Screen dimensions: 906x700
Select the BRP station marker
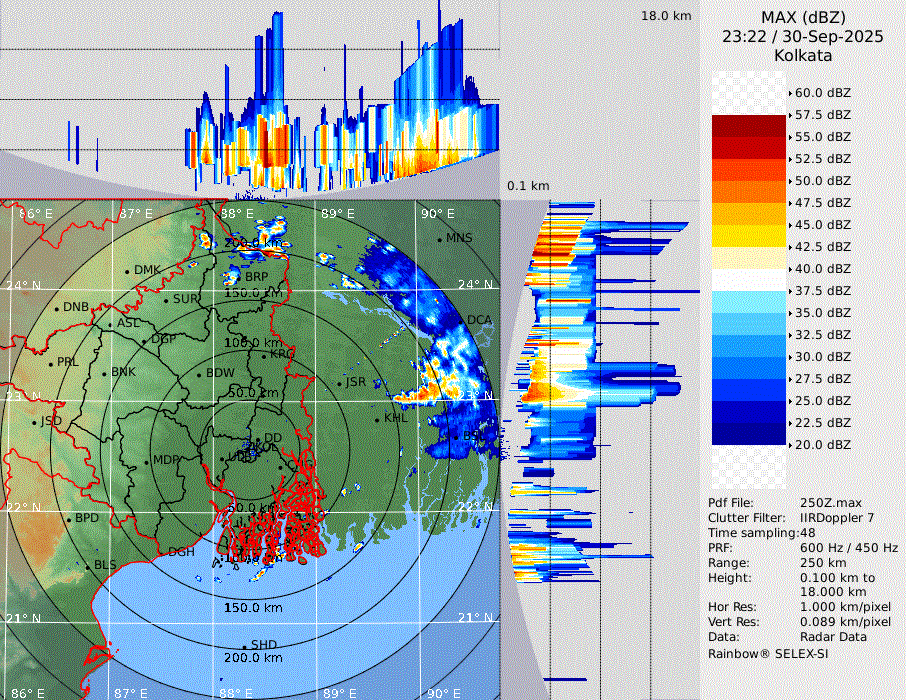239,277
